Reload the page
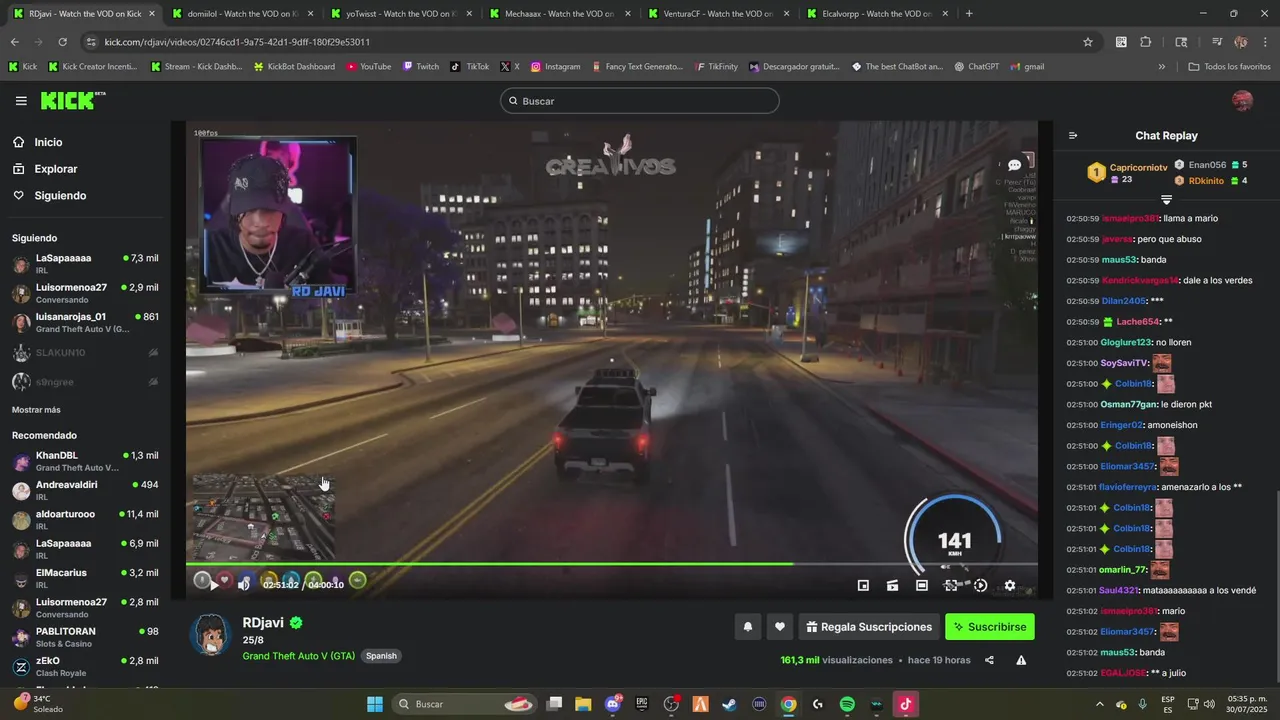1280x720 pixels. 62,42
